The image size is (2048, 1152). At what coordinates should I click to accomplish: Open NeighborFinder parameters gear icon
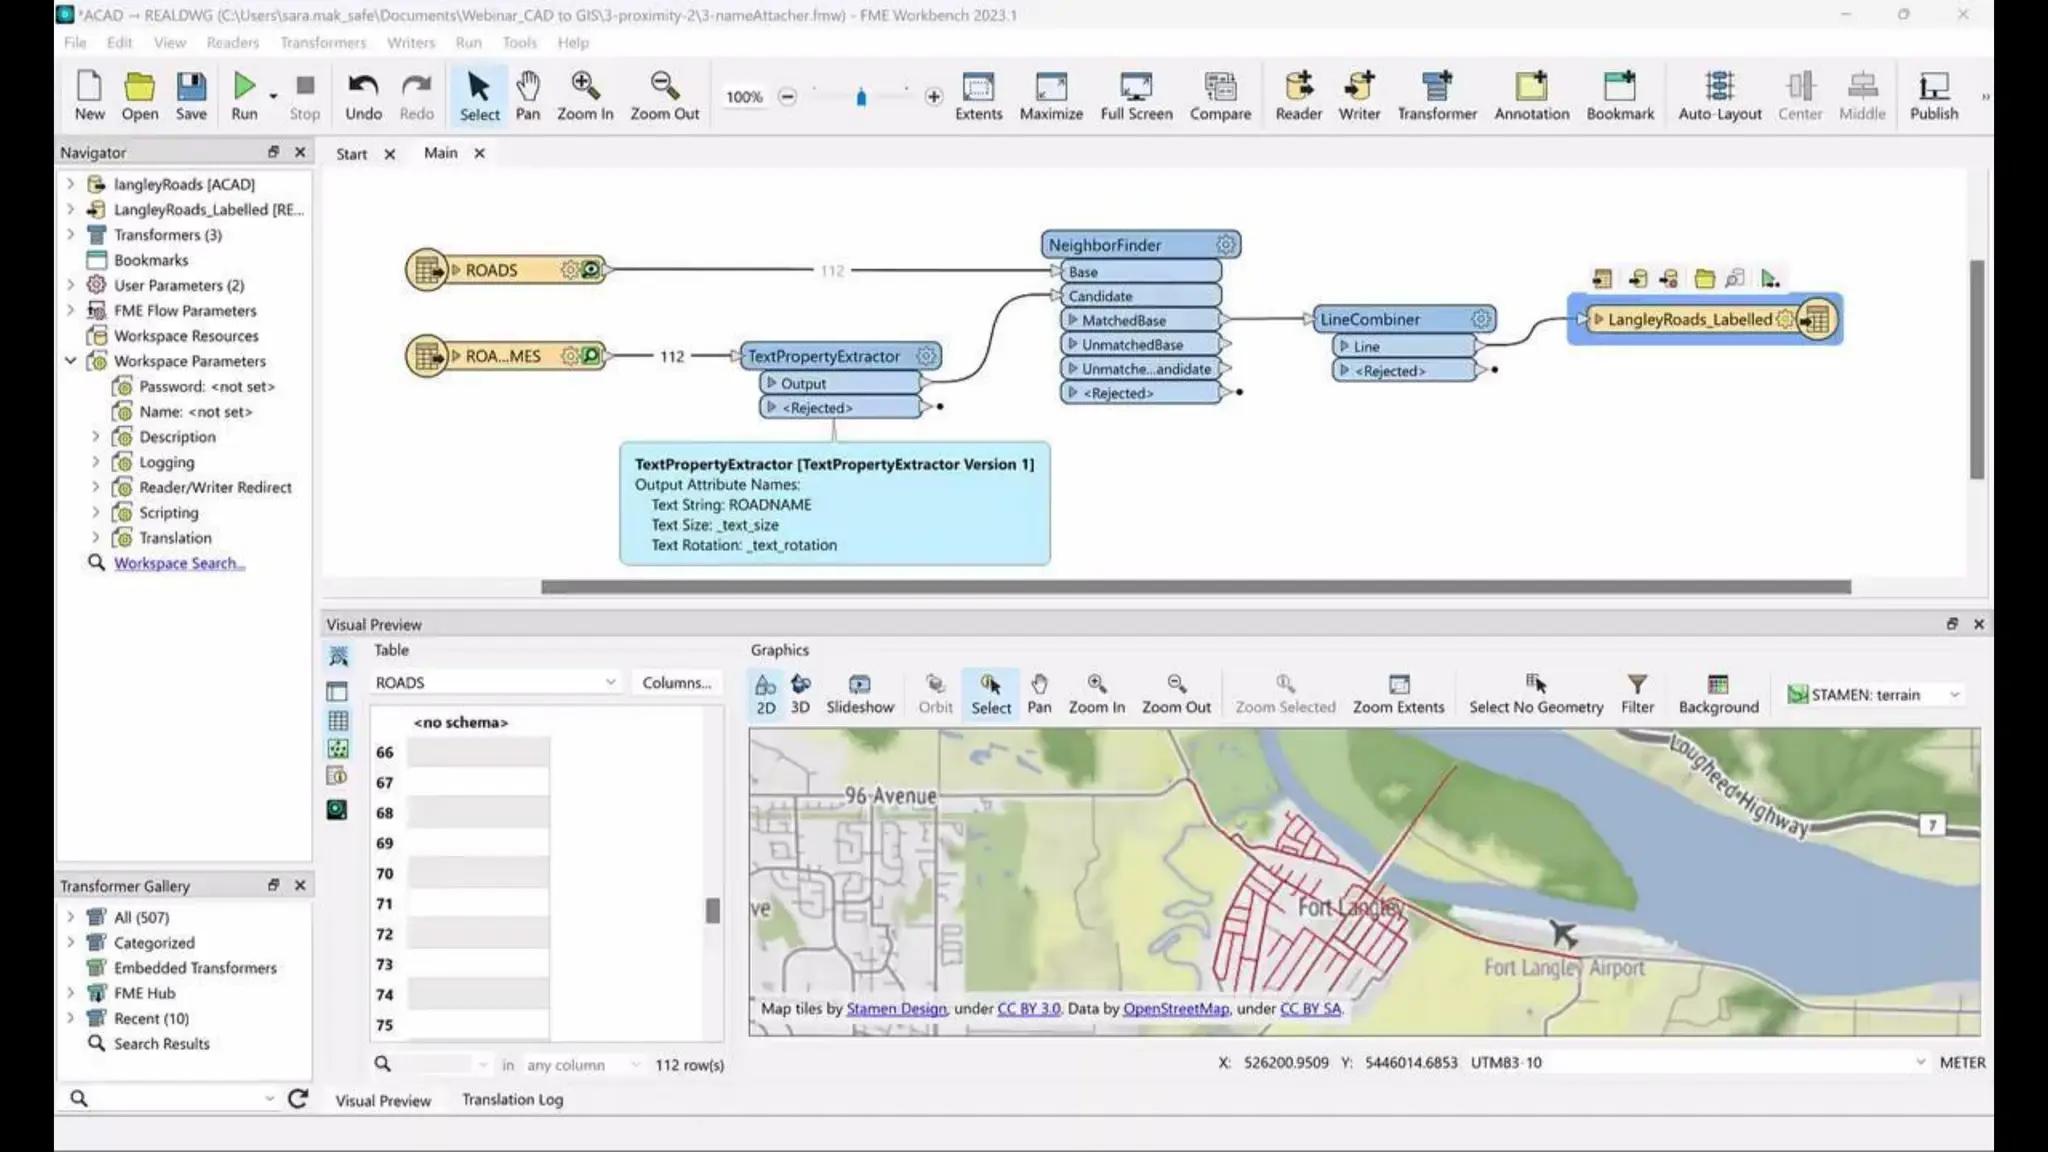[x=1225, y=245]
